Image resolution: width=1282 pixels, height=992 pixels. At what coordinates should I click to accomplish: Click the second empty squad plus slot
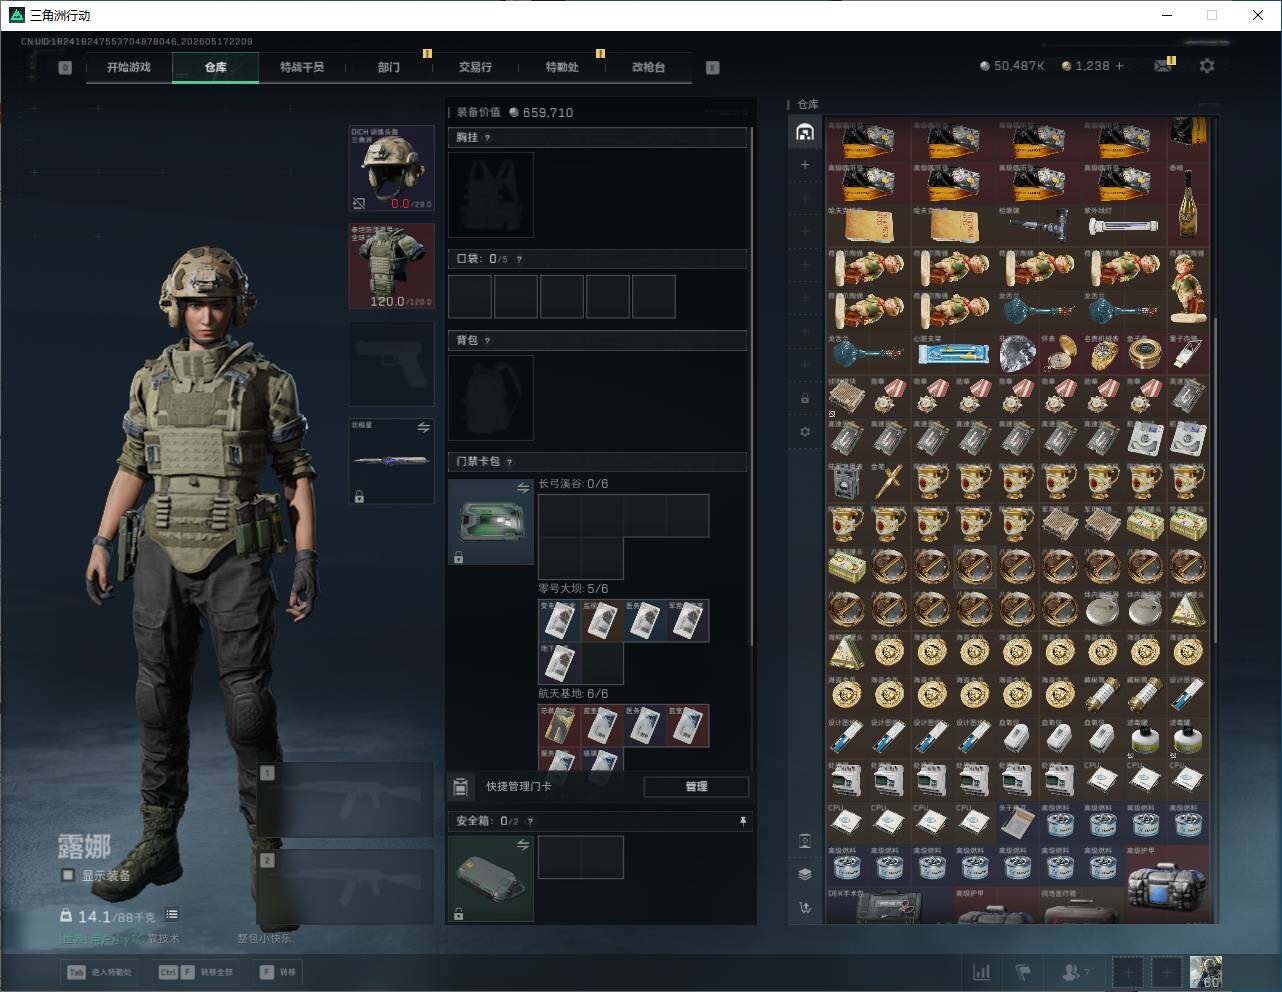click(x=1166, y=972)
